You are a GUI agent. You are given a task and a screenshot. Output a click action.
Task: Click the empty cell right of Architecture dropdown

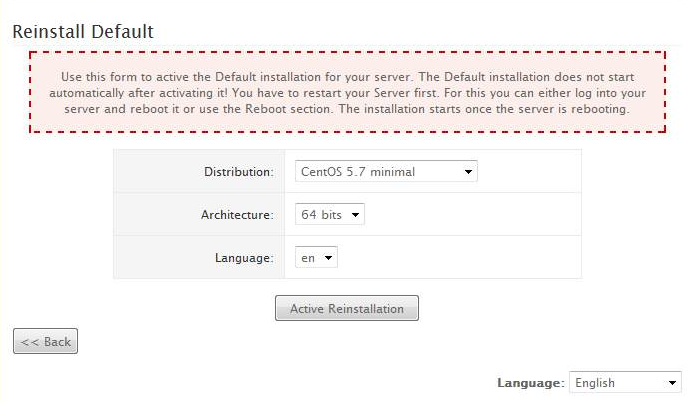pyautogui.click(x=473, y=215)
